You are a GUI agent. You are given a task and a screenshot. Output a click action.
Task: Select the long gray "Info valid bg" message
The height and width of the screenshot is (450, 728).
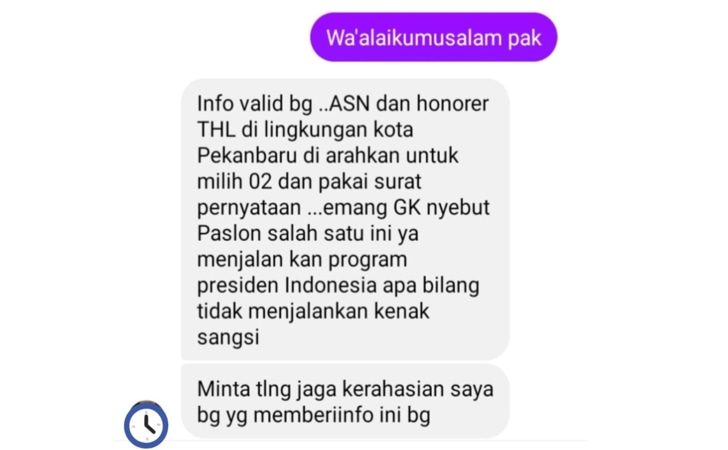(x=345, y=219)
